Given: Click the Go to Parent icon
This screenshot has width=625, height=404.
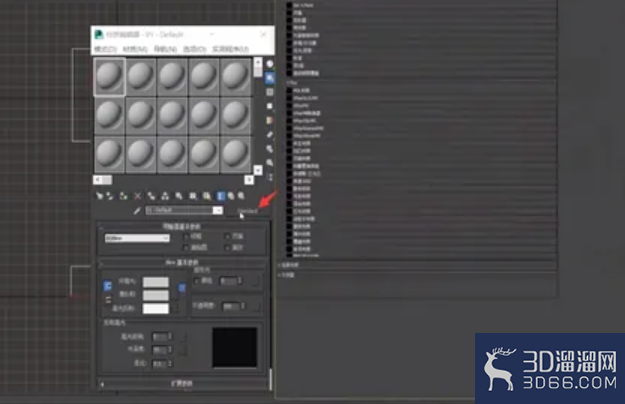Looking at the screenshot, I should (x=231, y=196).
